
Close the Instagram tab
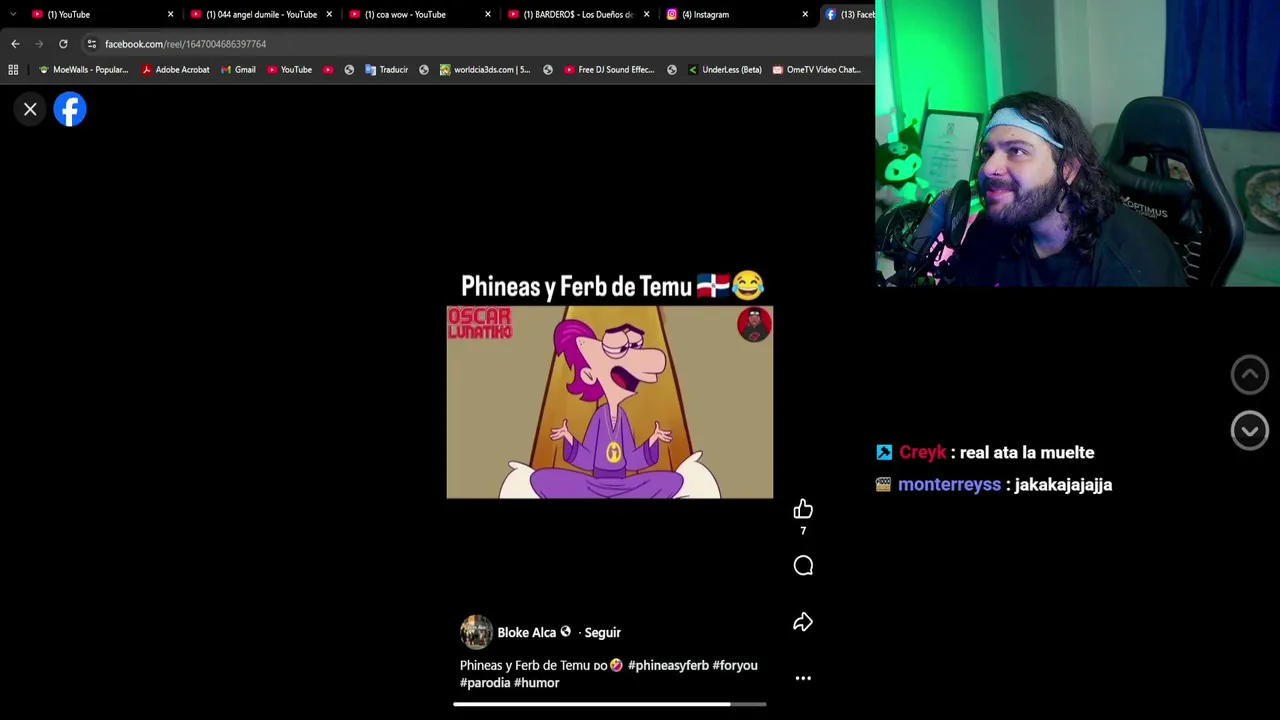[805, 14]
